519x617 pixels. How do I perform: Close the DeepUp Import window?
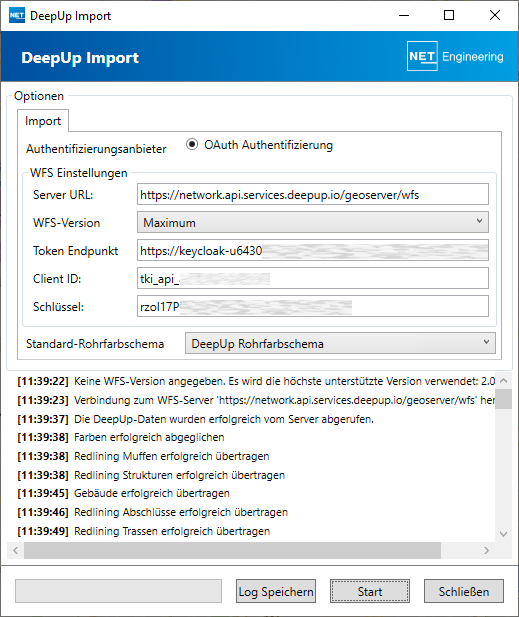[495, 15]
